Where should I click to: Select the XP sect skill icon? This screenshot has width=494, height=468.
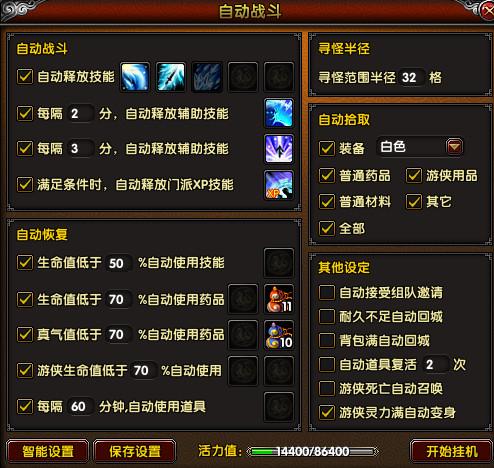click(x=279, y=185)
